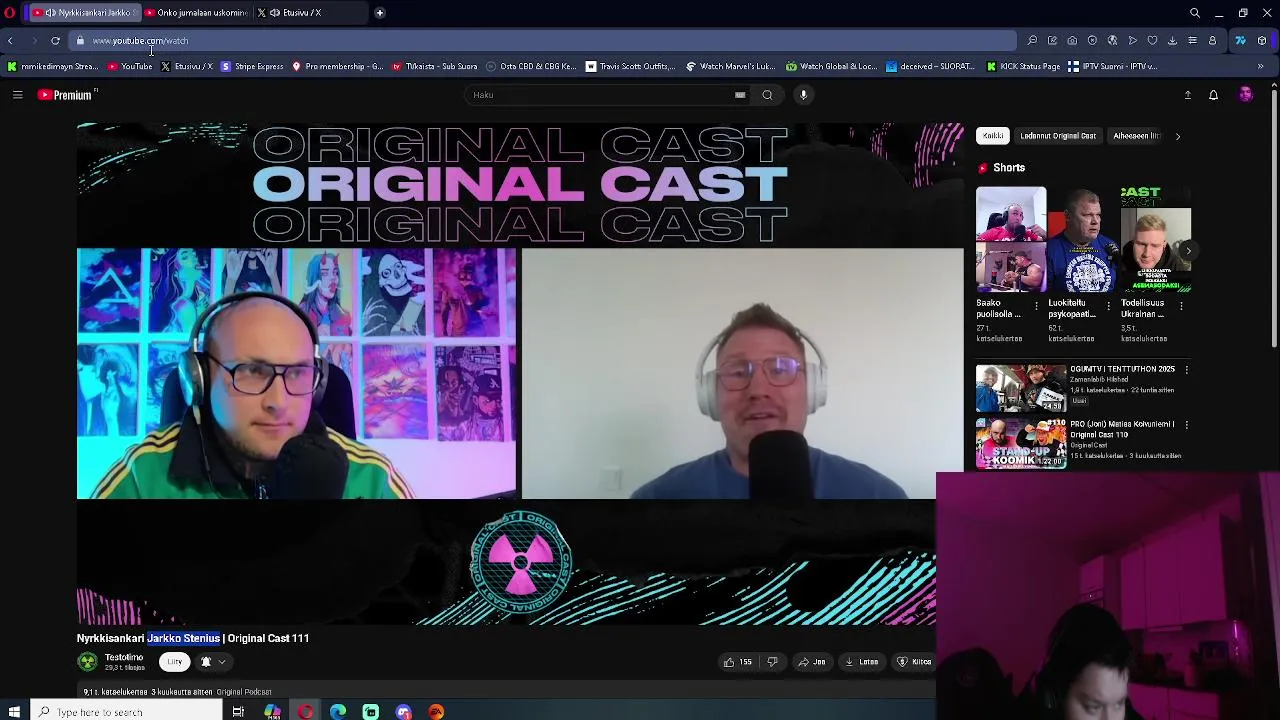1280x720 pixels.
Task: Open the OGUMTV TENTTUTHON 2025 video thumbnail
Action: (x=1021, y=388)
